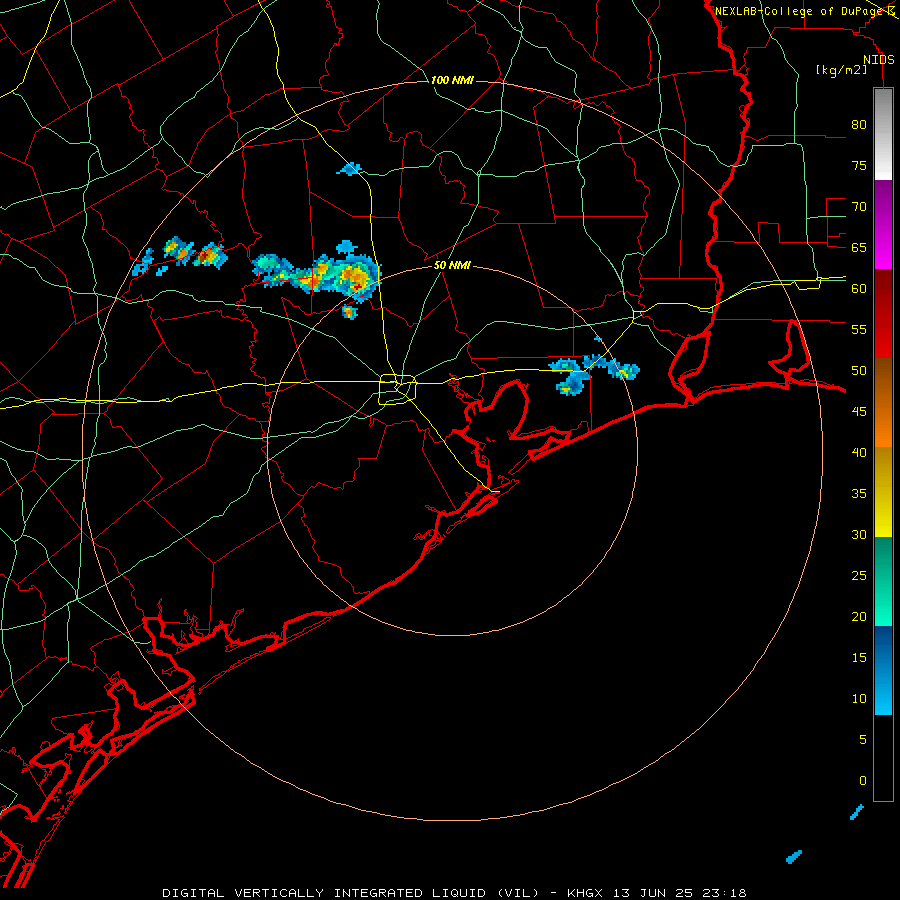The height and width of the screenshot is (900, 900).
Task: Click the 35 value on the scale
Action: [859, 494]
